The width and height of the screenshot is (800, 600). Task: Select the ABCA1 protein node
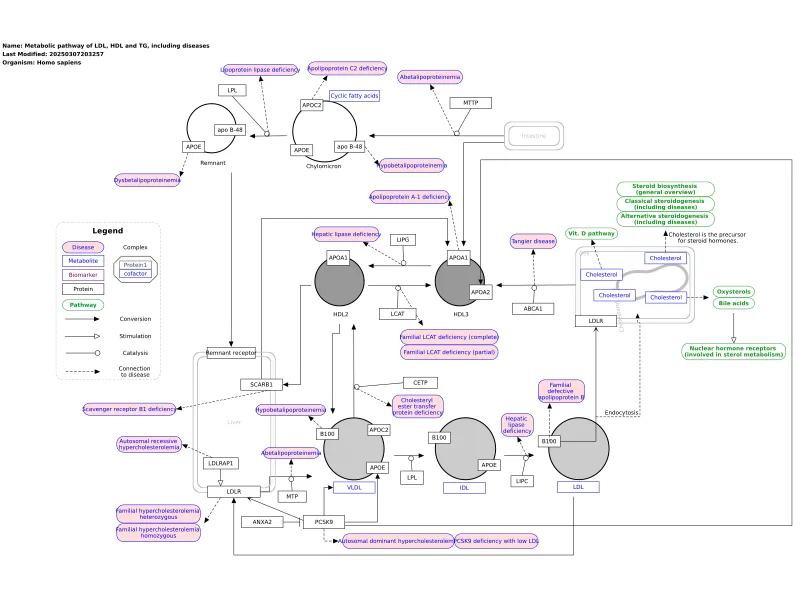[533, 308]
